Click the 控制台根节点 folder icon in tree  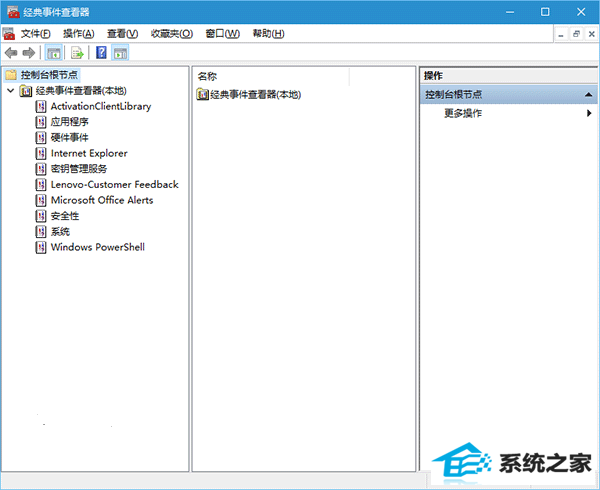[11, 75]
